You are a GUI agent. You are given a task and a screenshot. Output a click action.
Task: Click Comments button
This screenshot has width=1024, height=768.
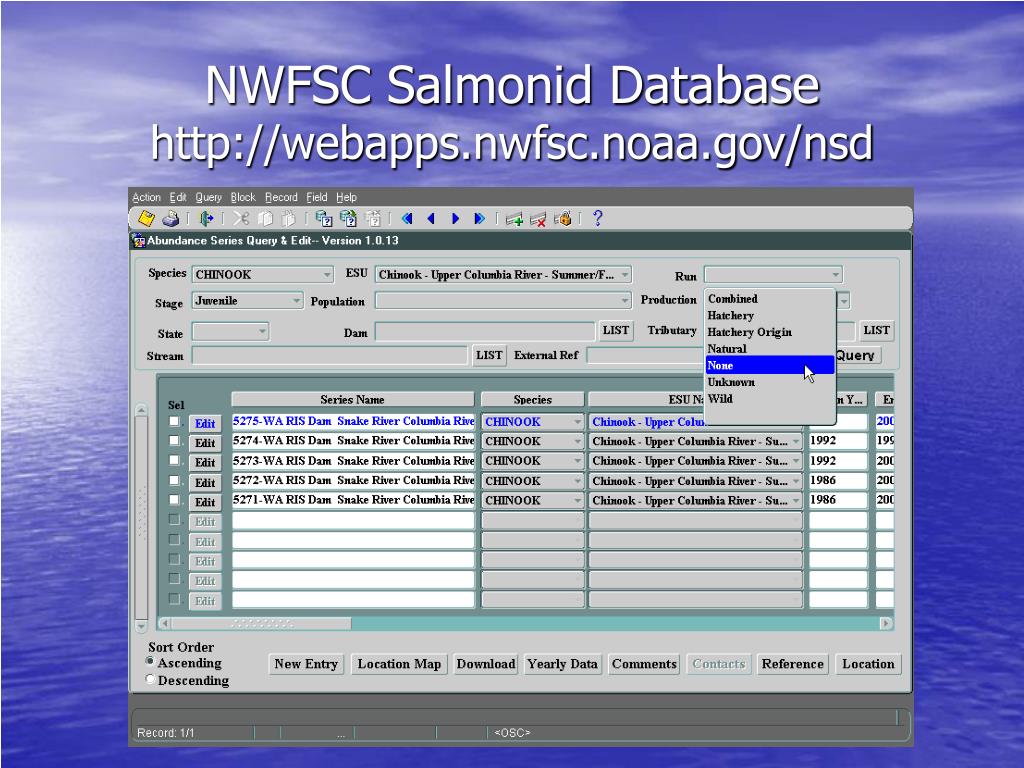pyautogui.click(x=644, y=664)
